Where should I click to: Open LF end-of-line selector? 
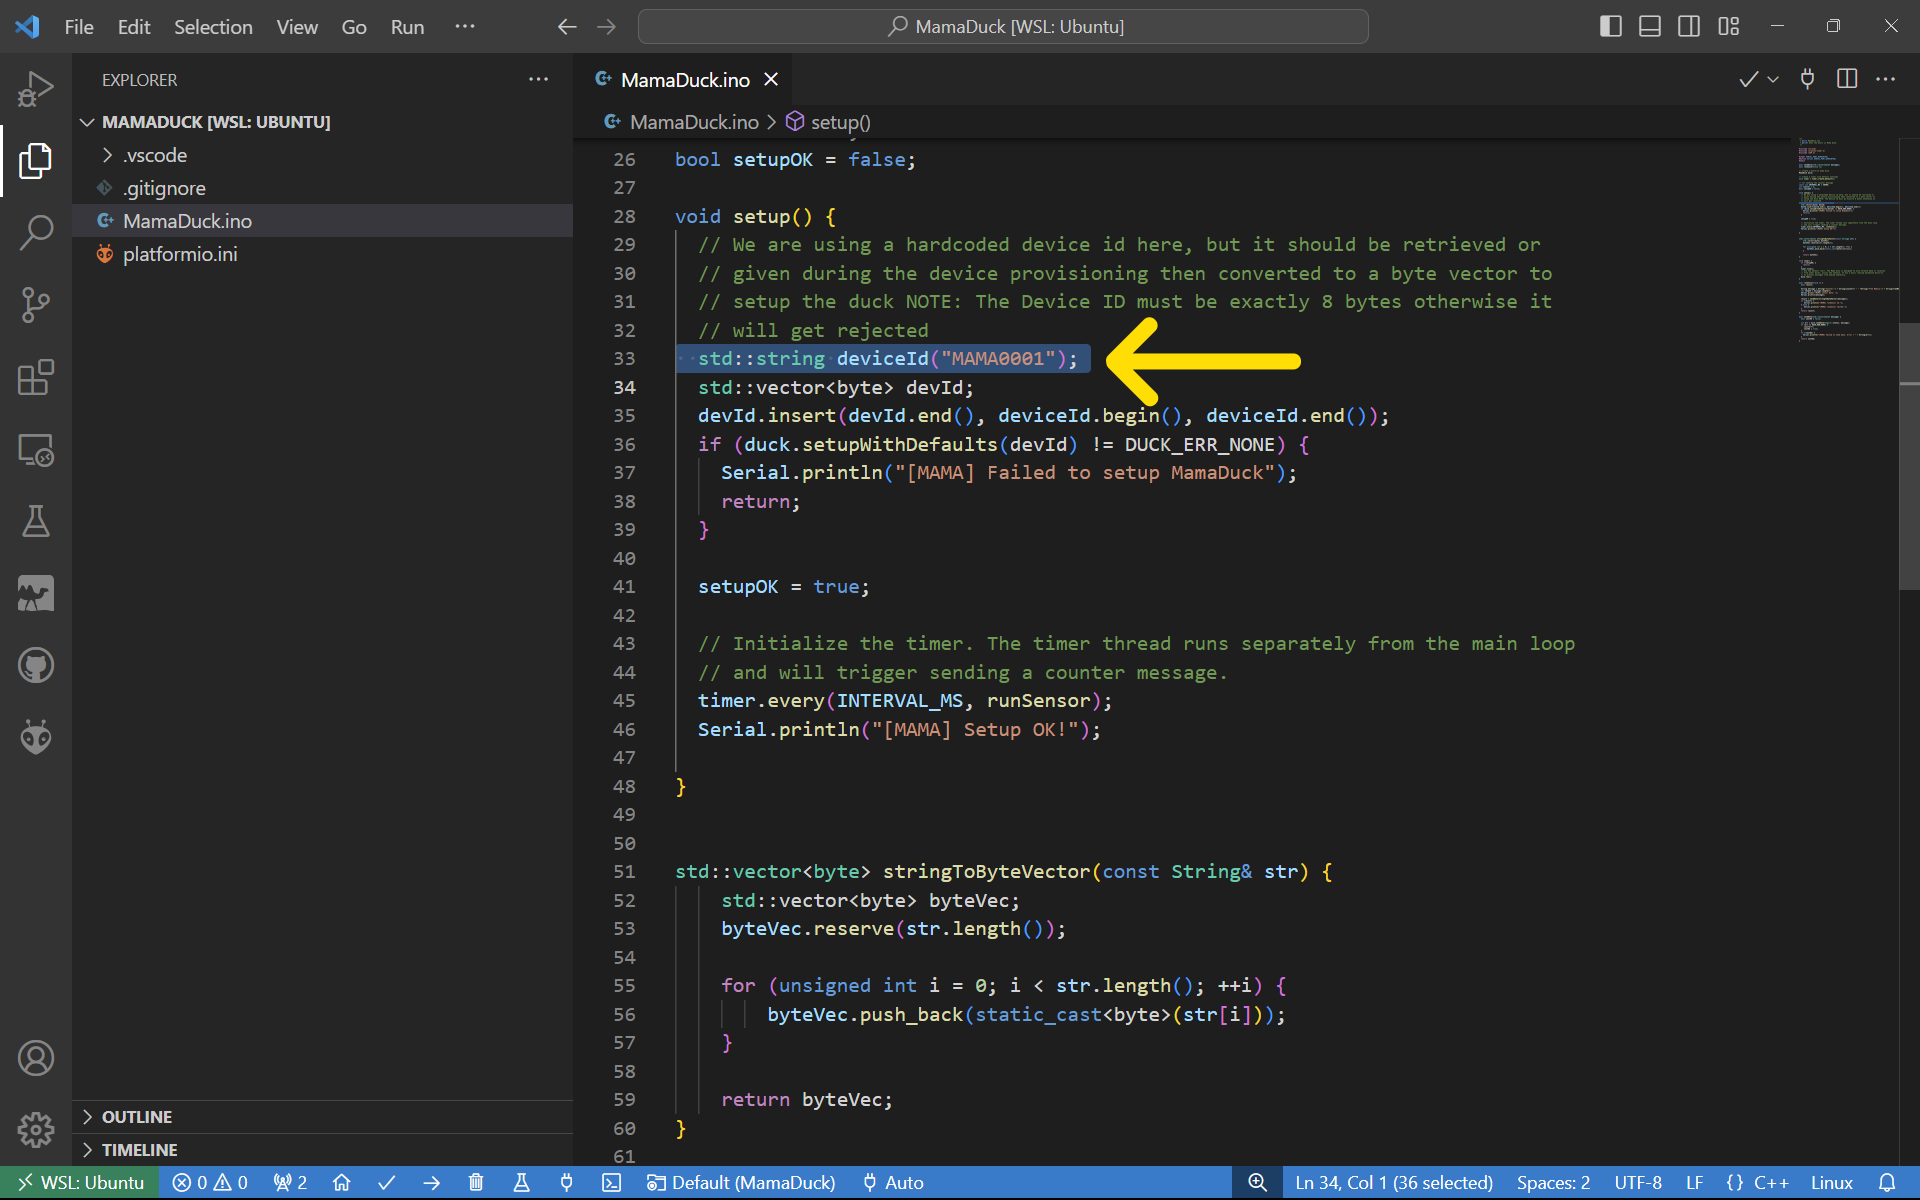[1694, 1183]
